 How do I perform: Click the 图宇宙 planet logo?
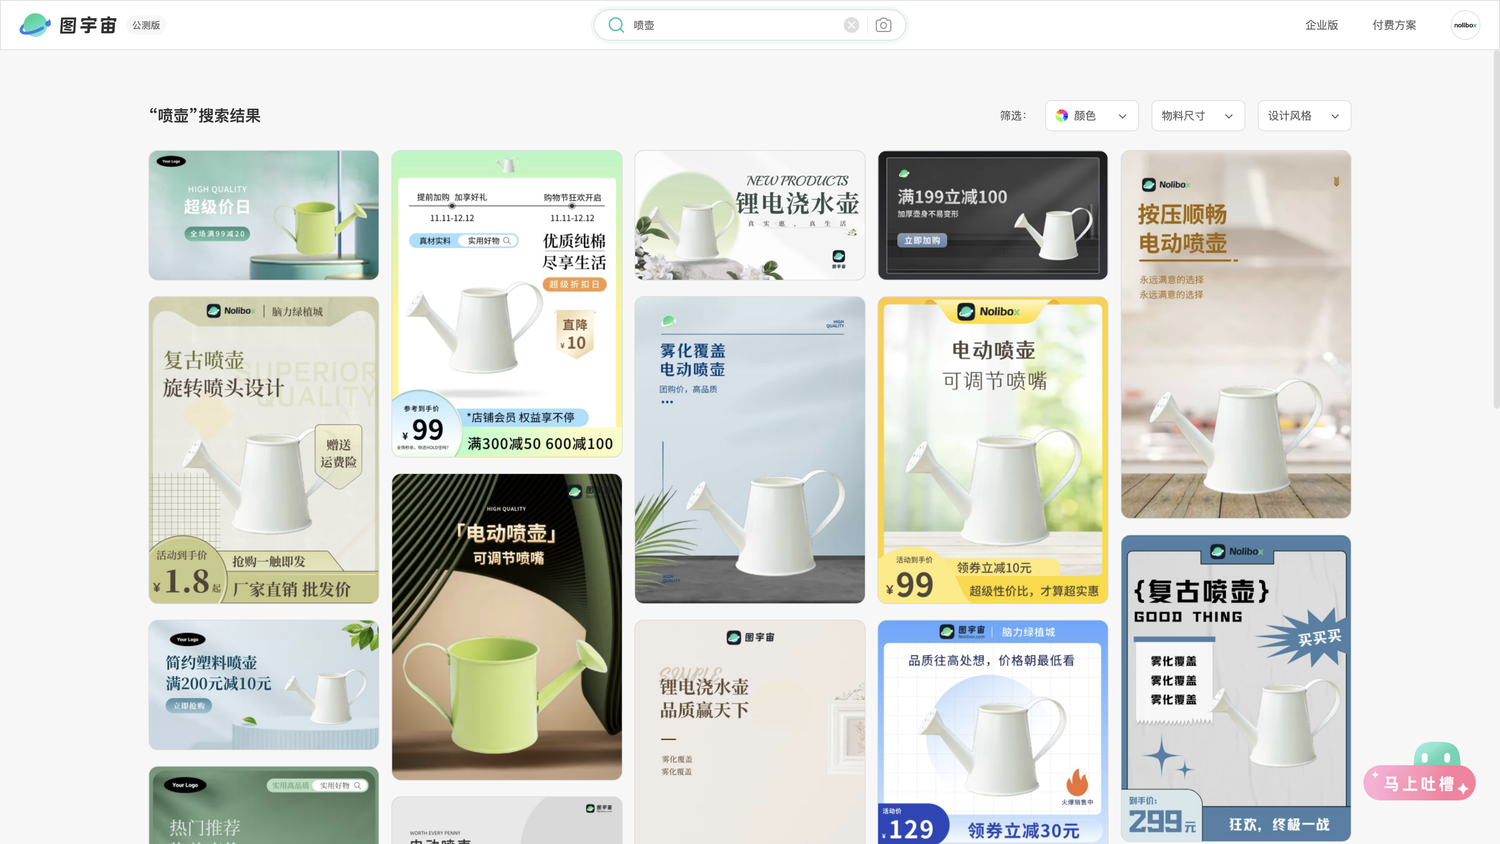coord(35,25)
